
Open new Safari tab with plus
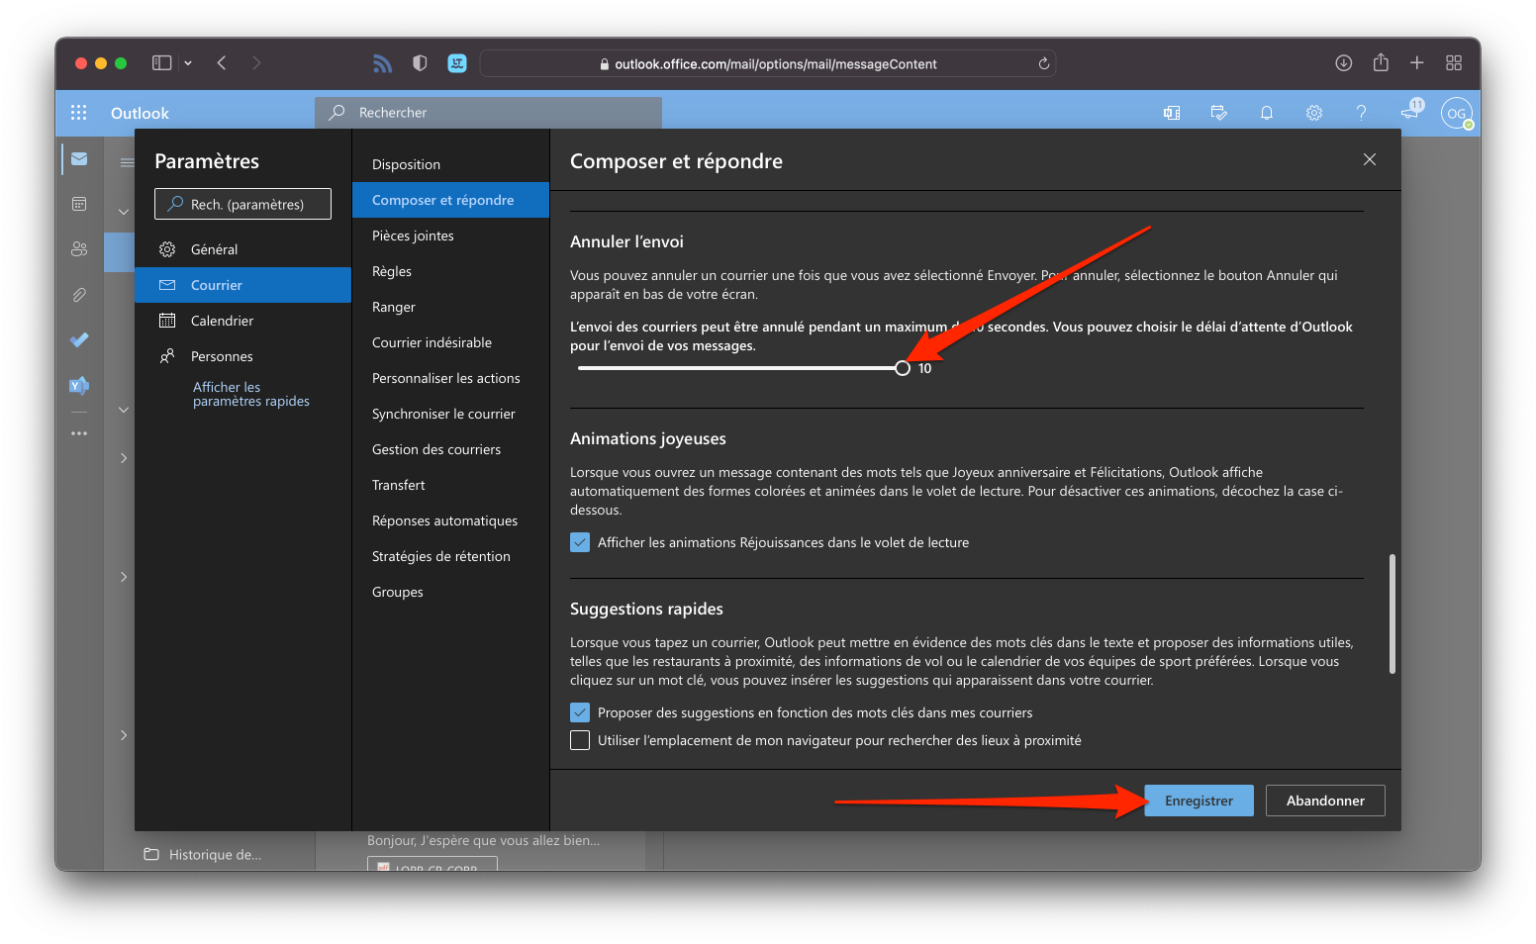[x=1417, y=63]
